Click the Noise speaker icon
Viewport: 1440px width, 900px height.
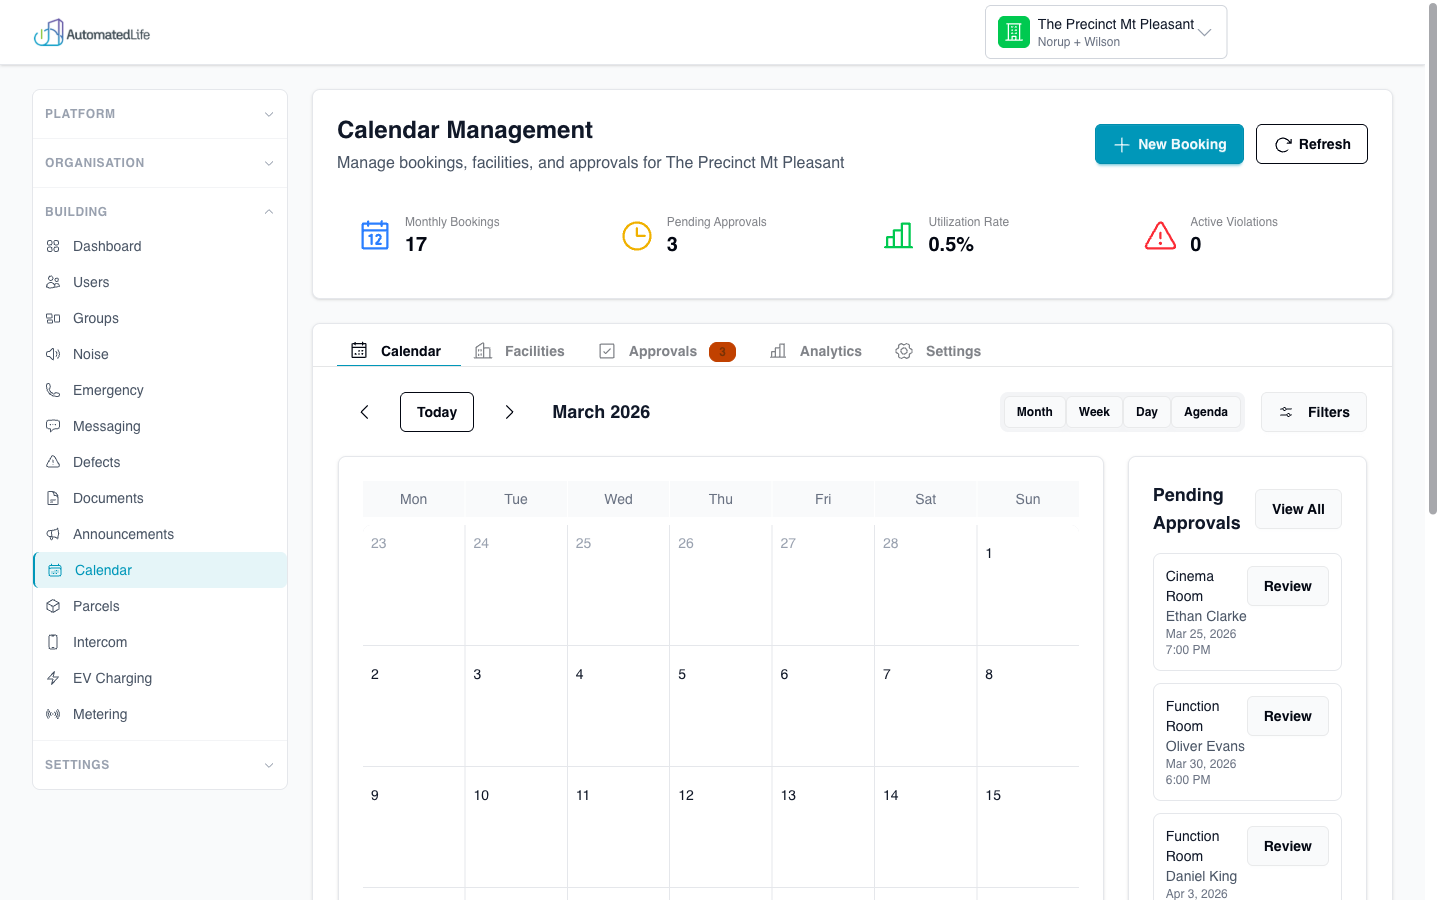[x=53, y=354]
